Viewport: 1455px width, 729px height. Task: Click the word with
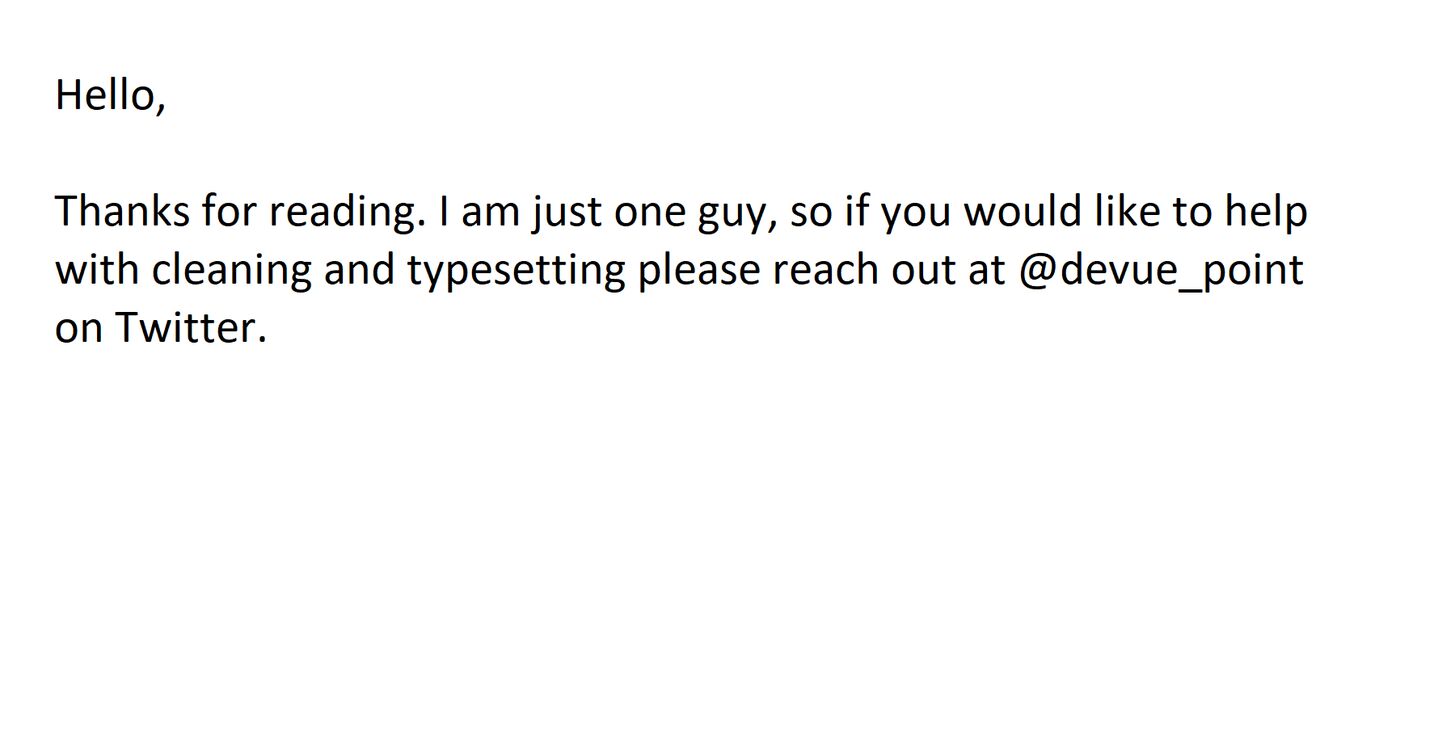pyautogui.click(x=97, y=270)
